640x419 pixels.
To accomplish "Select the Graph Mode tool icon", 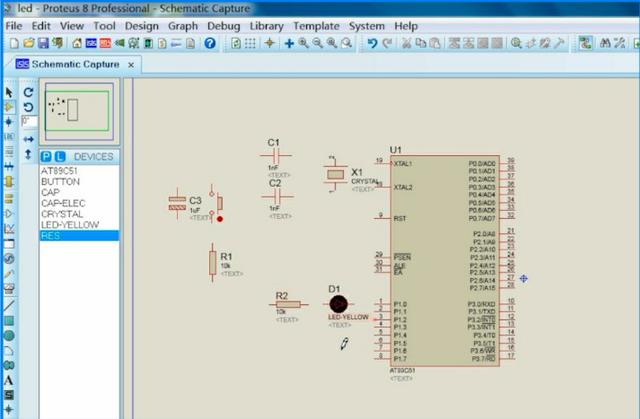I will coord(9,228).
